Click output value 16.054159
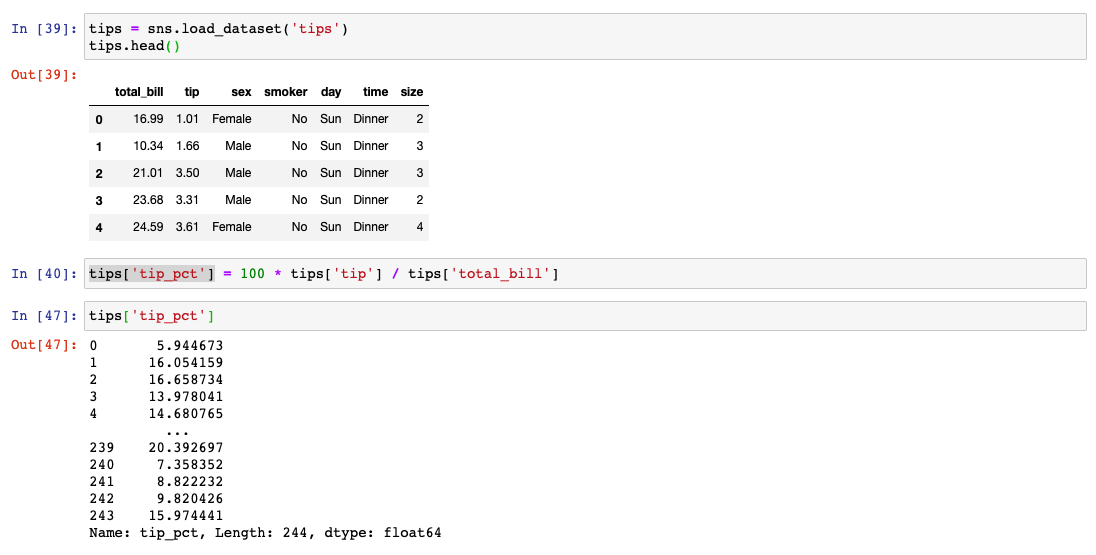This screenshot has width=1096, height=555. 186,363
